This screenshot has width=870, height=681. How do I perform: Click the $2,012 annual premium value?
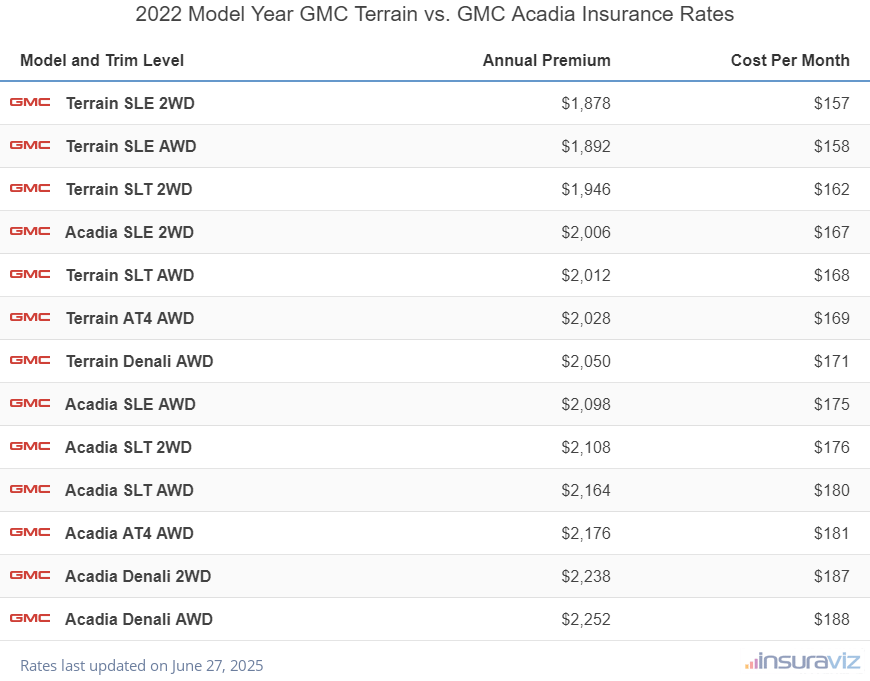point(586,275)
